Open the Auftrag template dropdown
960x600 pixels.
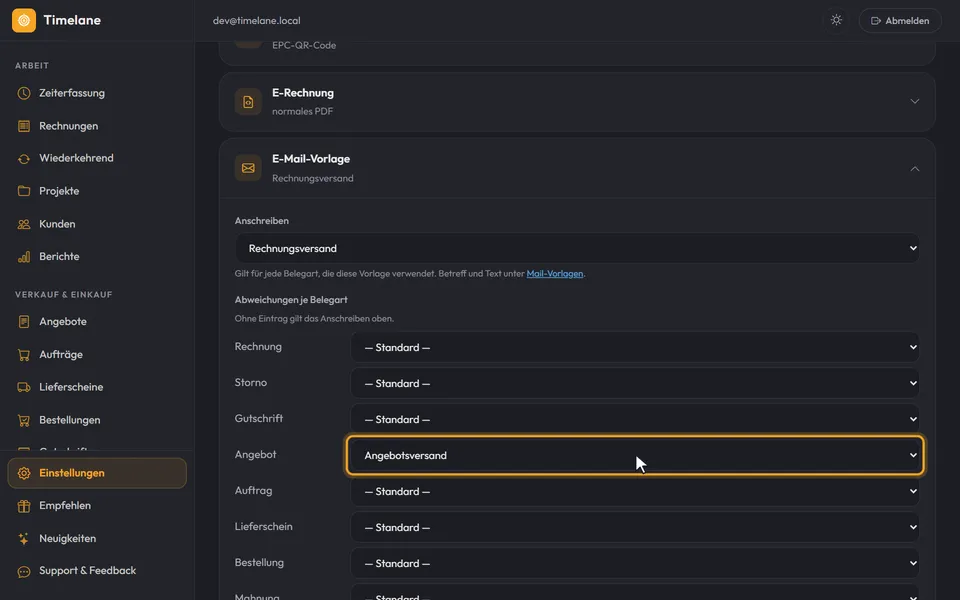pos(635,492)
